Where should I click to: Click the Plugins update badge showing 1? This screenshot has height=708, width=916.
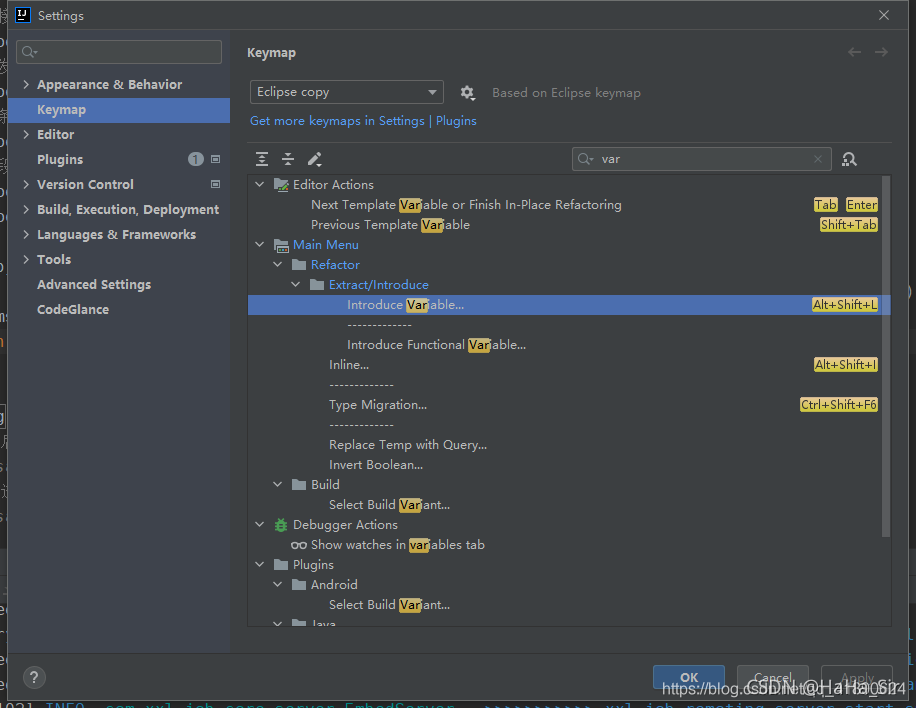pos(196,159)
